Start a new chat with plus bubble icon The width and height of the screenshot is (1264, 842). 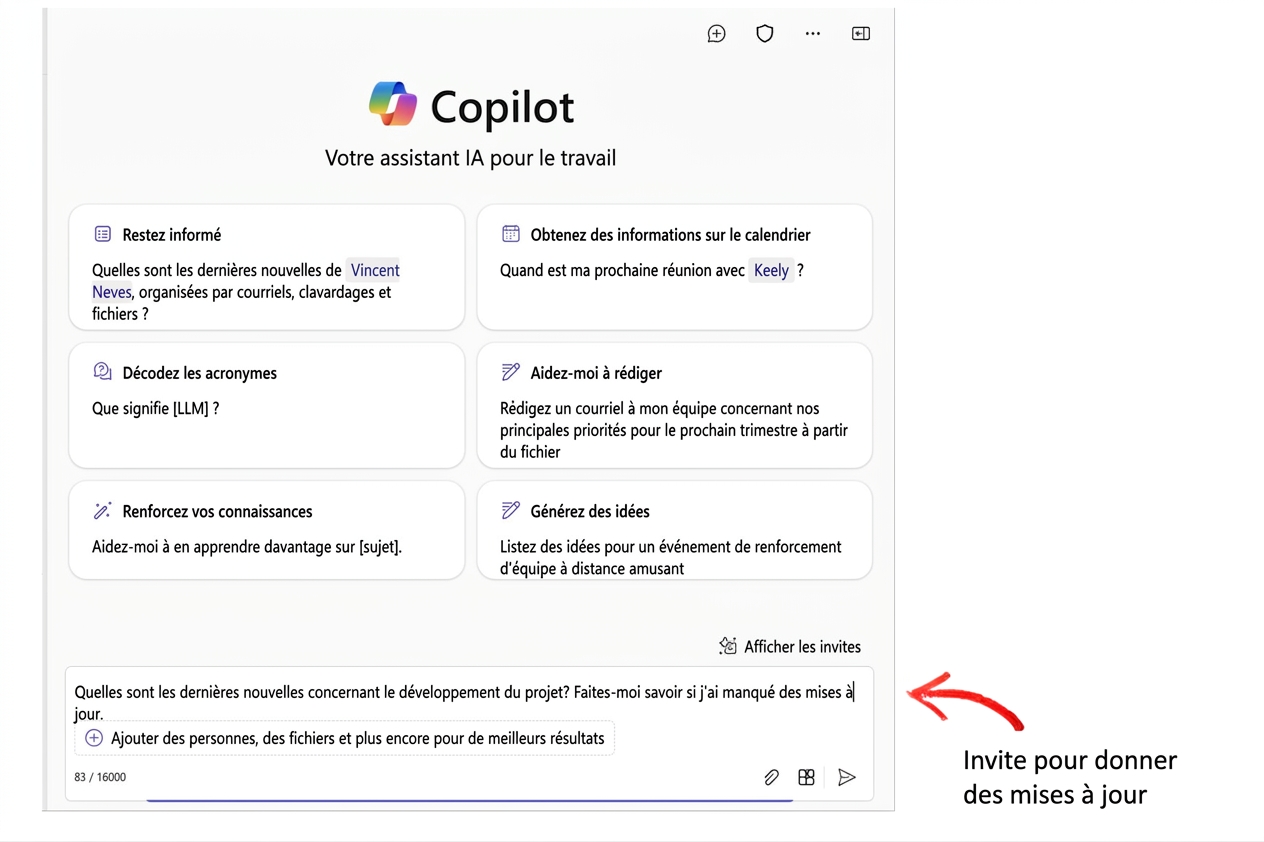click(x=716, y=34)
